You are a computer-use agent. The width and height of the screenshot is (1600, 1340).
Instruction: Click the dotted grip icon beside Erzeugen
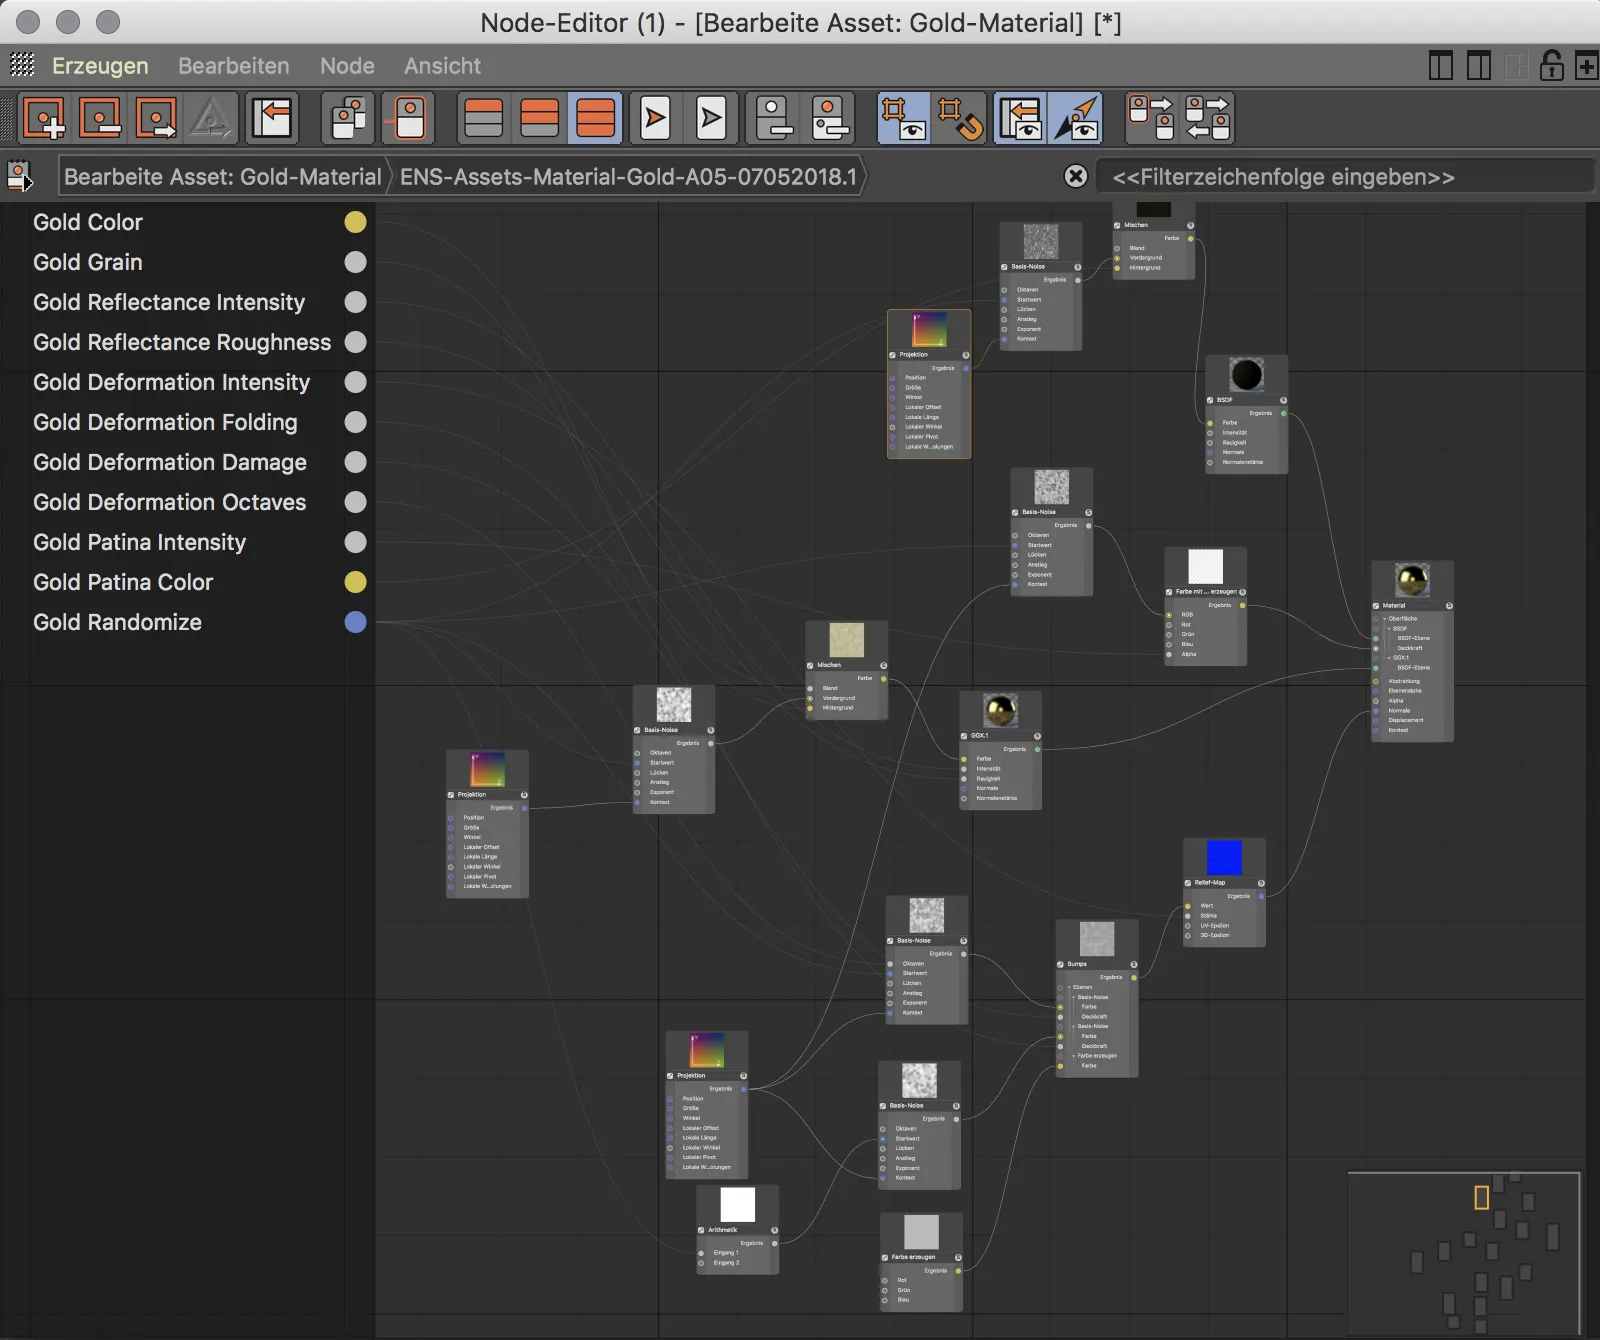pos(22,65)
